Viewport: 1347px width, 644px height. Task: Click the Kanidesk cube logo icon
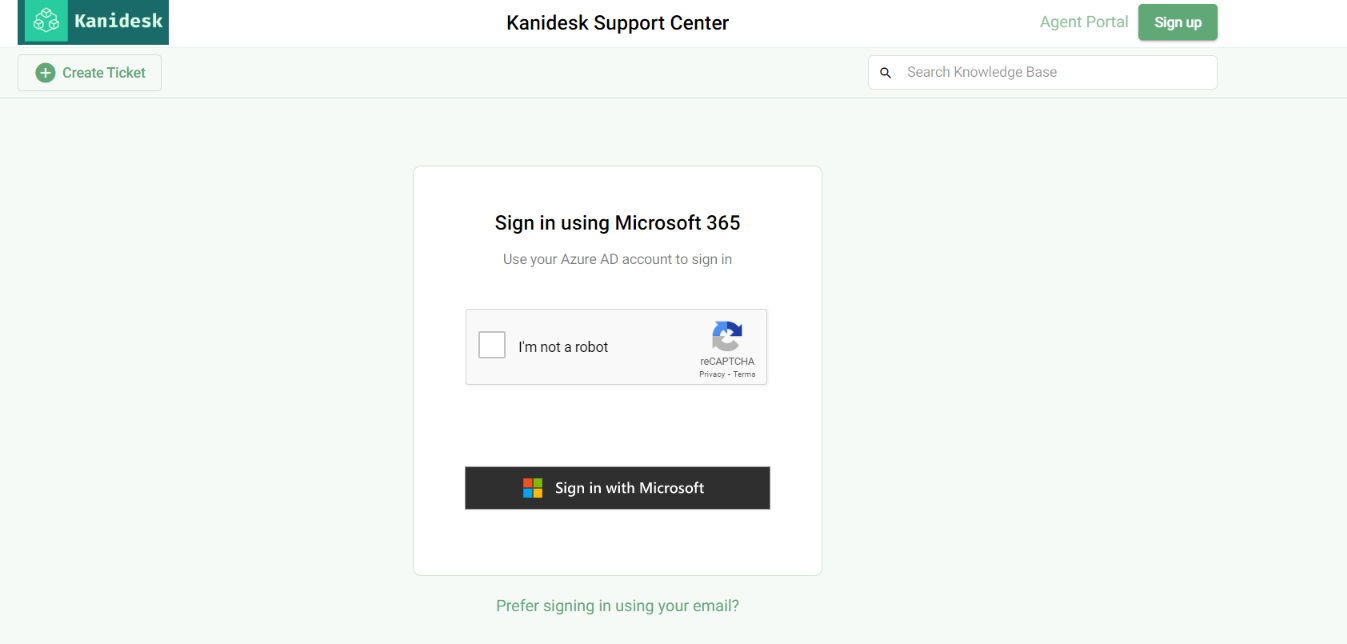[x=44, y=21]
